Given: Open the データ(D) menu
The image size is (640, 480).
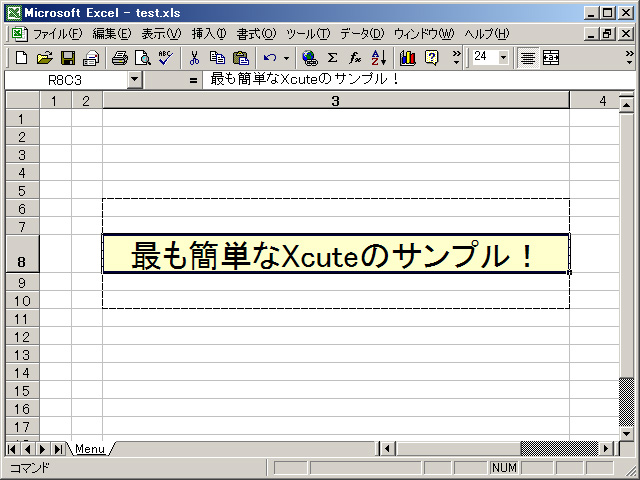Looking at the screenshot, I should [x=362, y=34].
